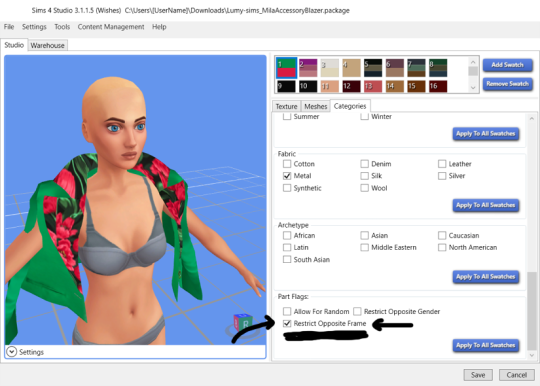Click Remove Swatch button
Screen dimensions: 540x386
click(x=507, y=84)
